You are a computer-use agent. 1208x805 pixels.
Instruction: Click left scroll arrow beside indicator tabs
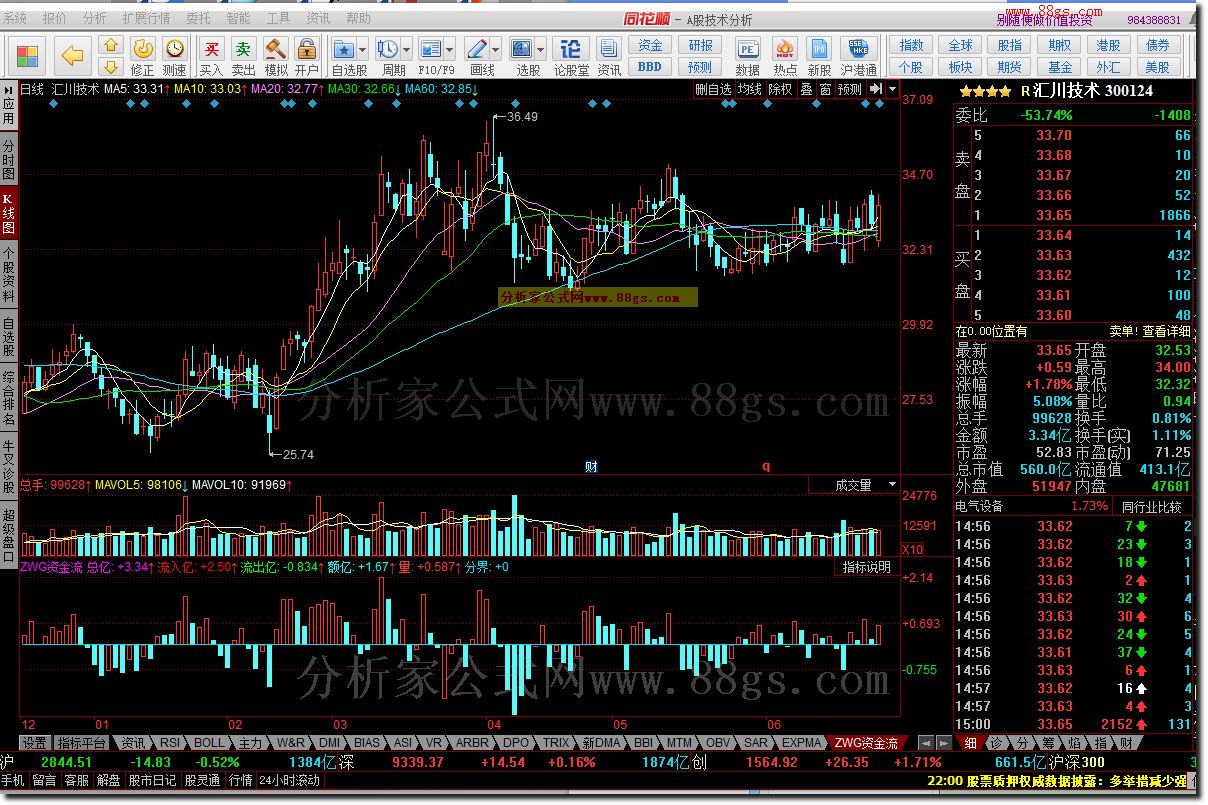click(926, 743)
